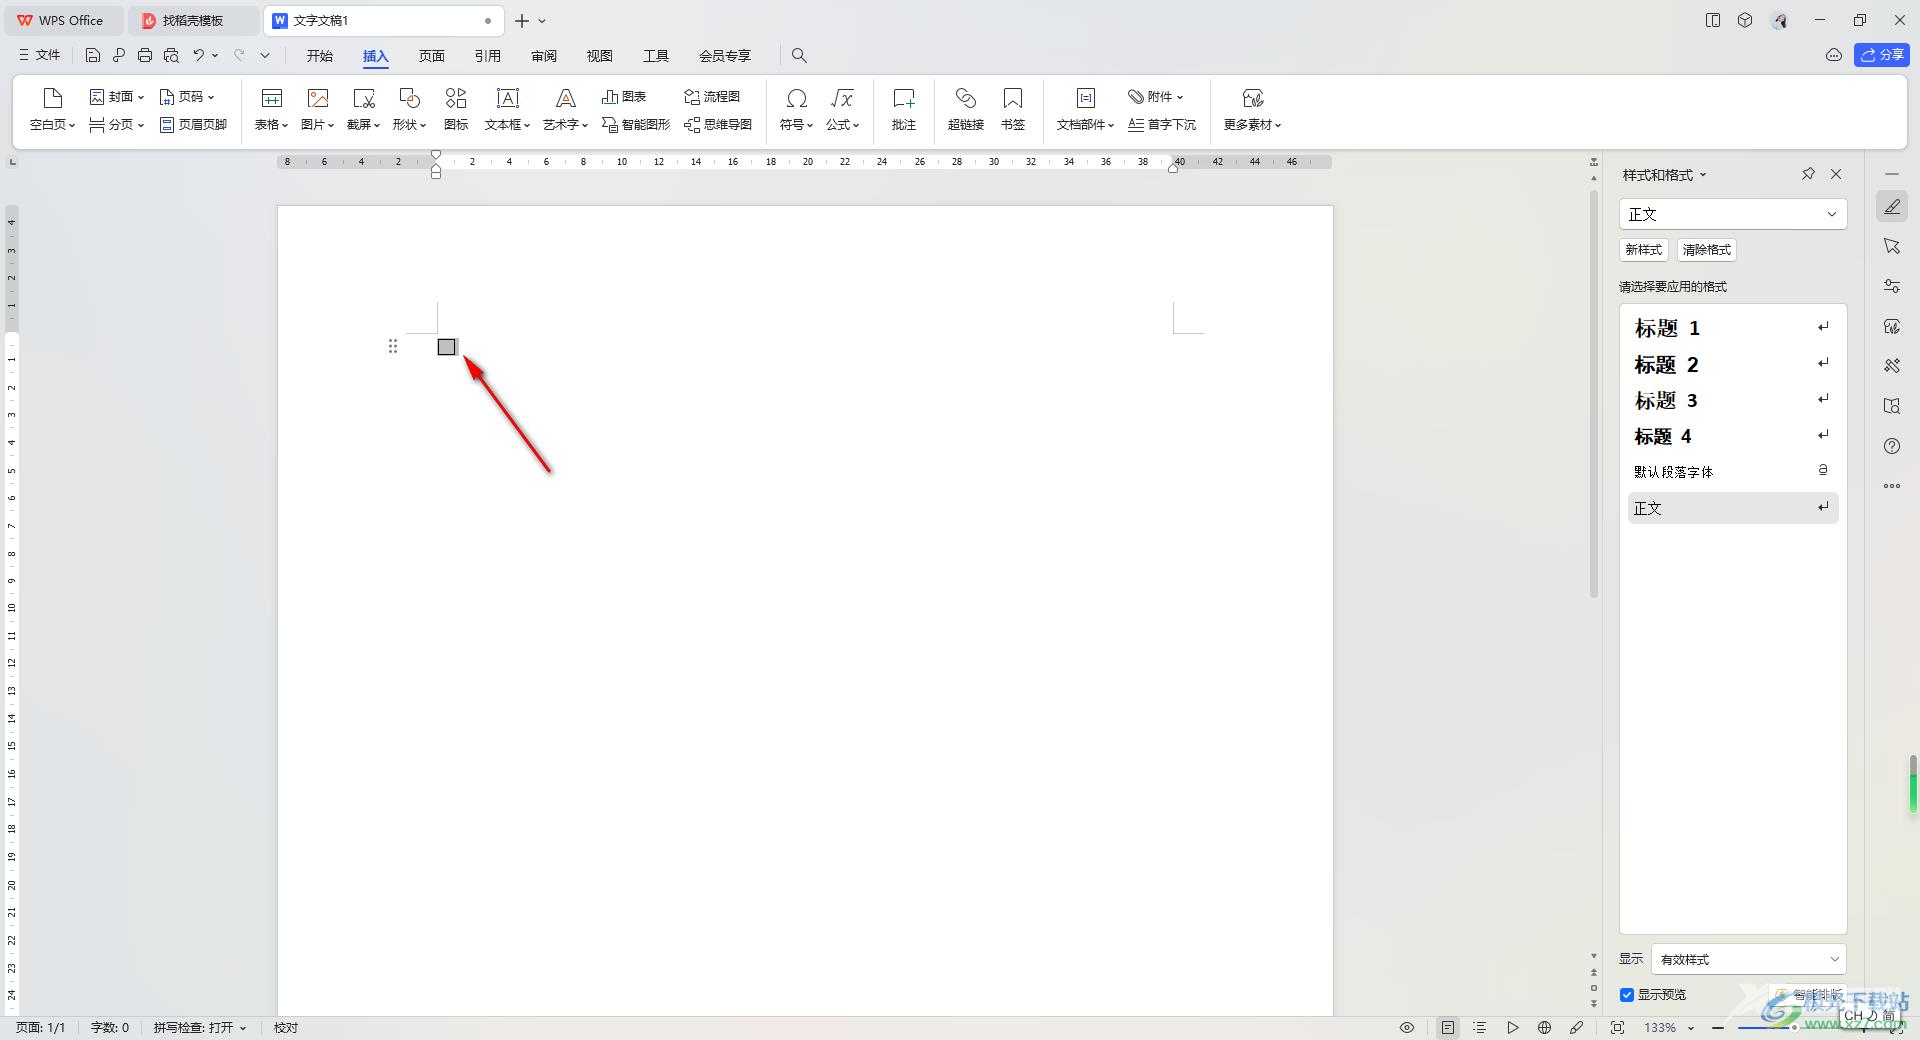Insert a Text Box (文本框)
The image size is (1920, 1040).
507,109
